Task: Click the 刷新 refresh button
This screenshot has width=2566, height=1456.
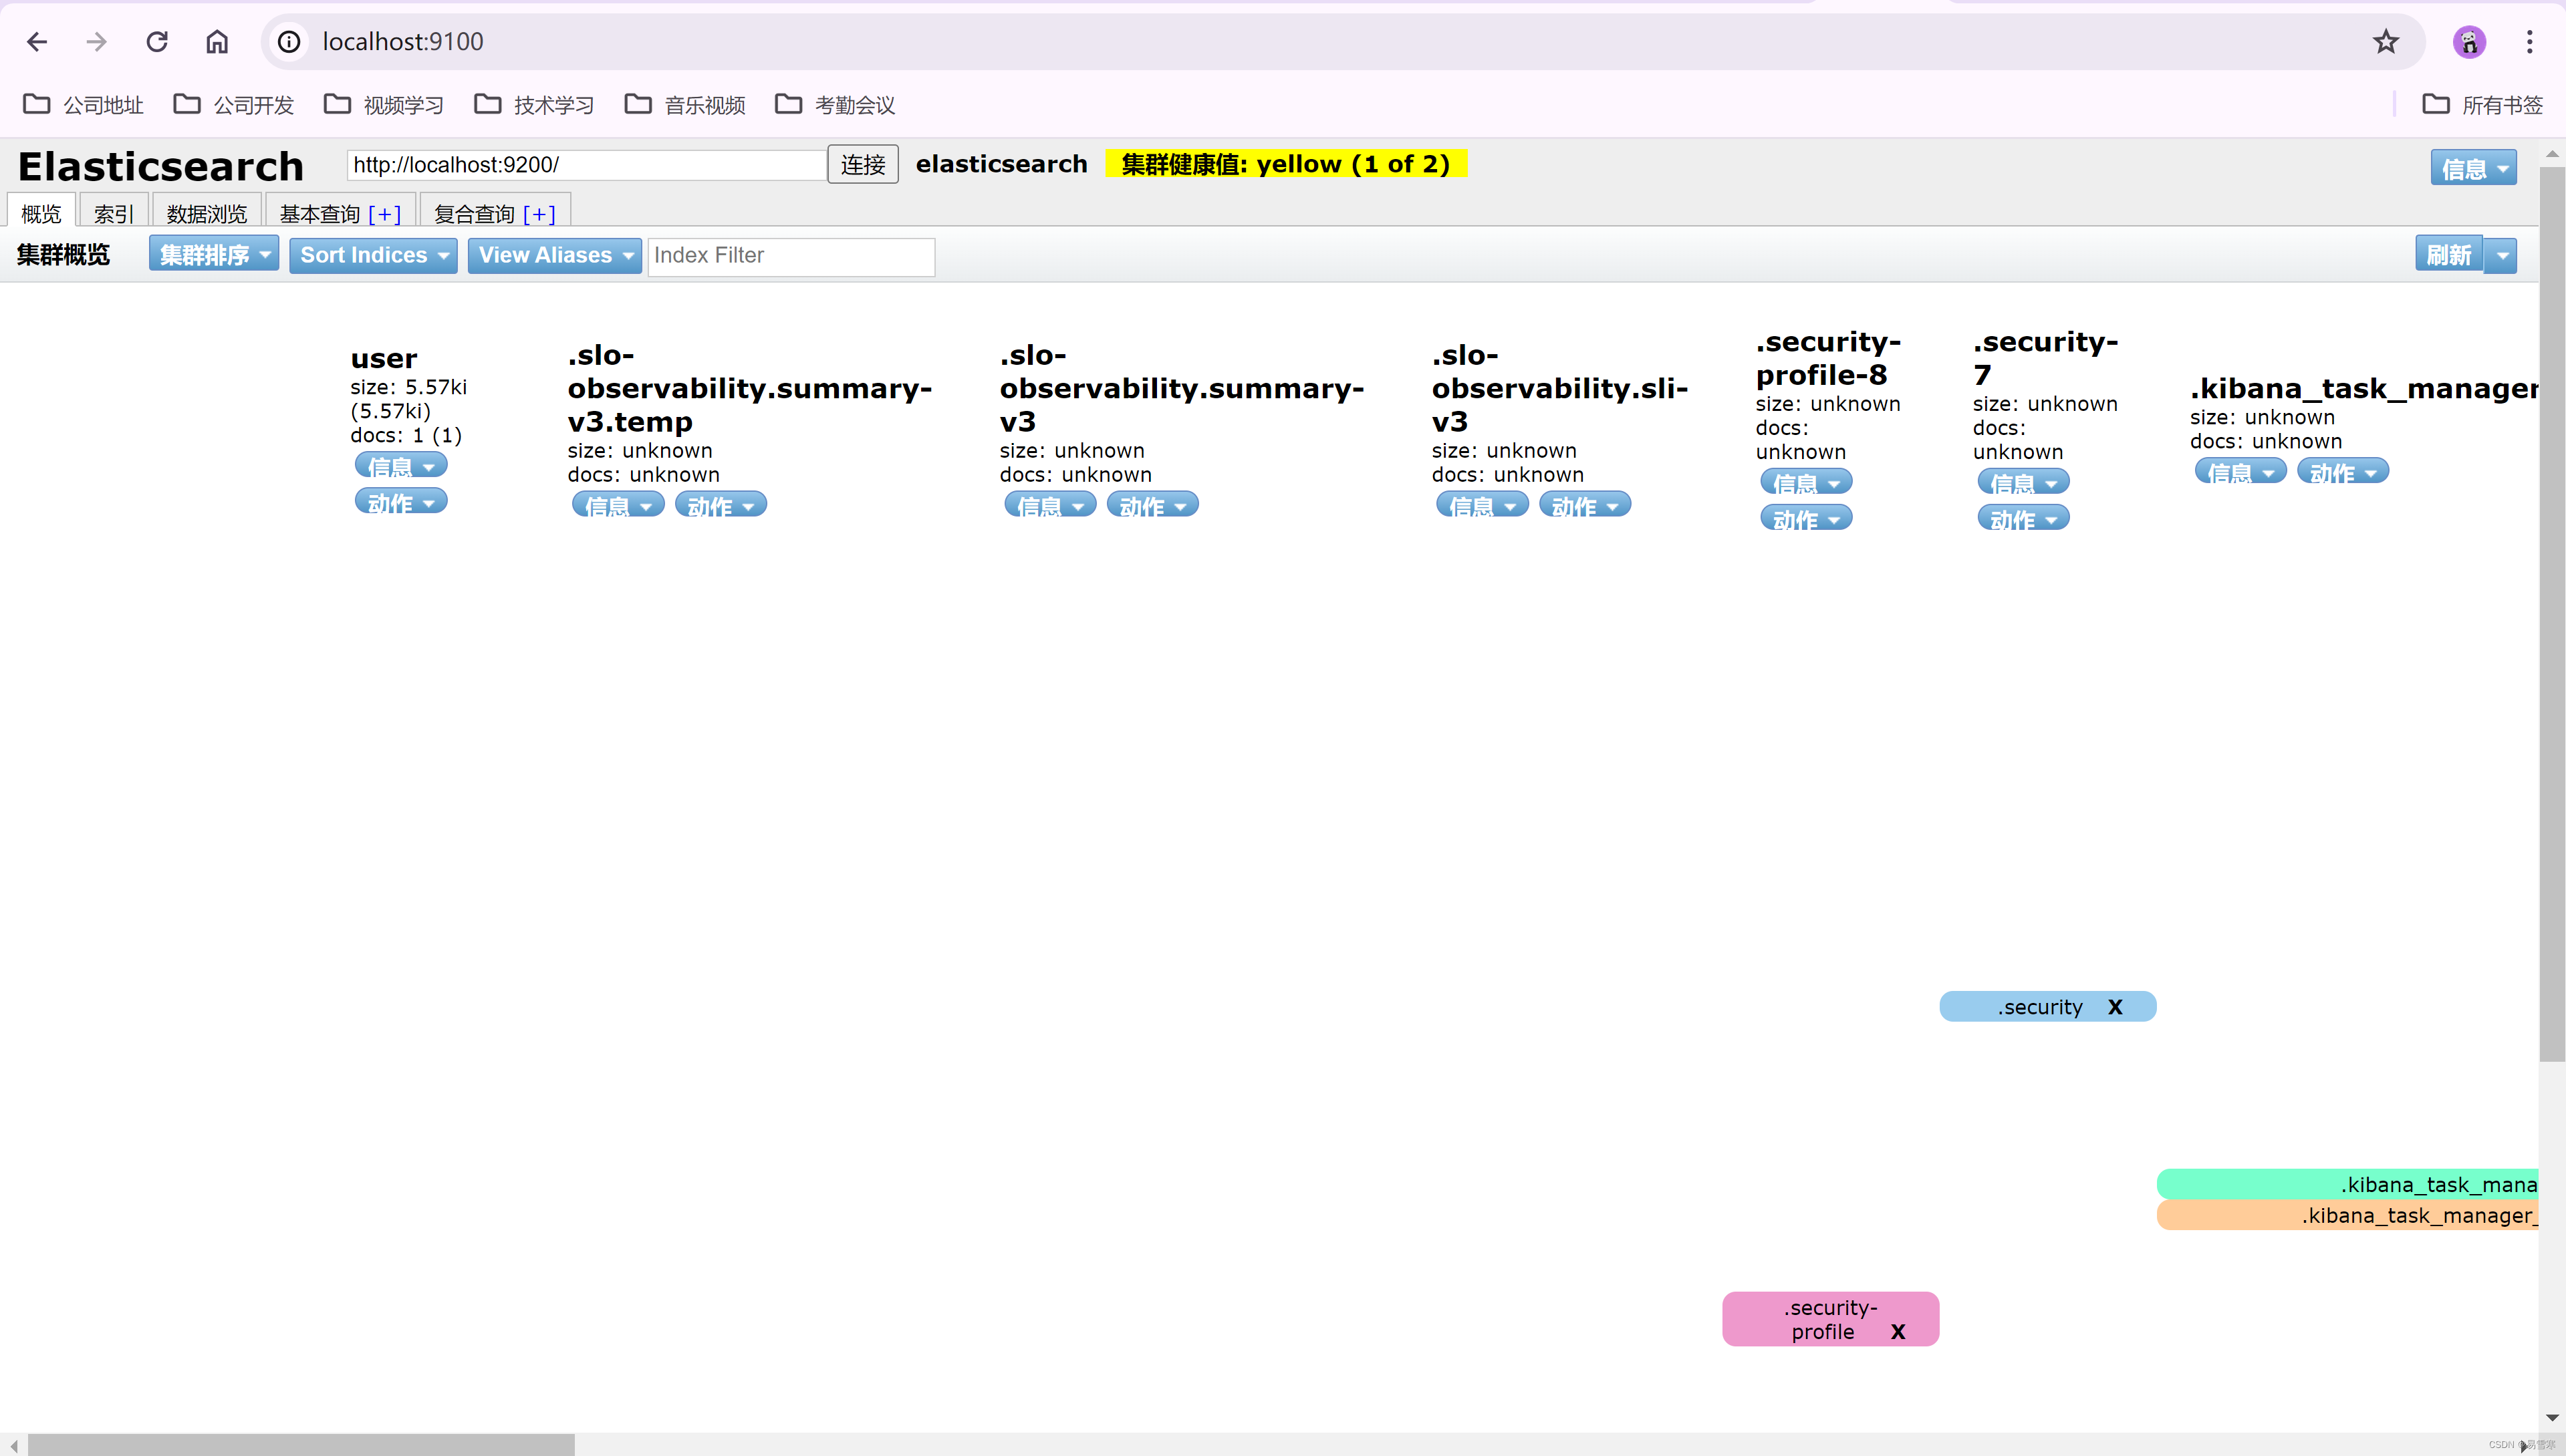Action: click(2450, 254)
